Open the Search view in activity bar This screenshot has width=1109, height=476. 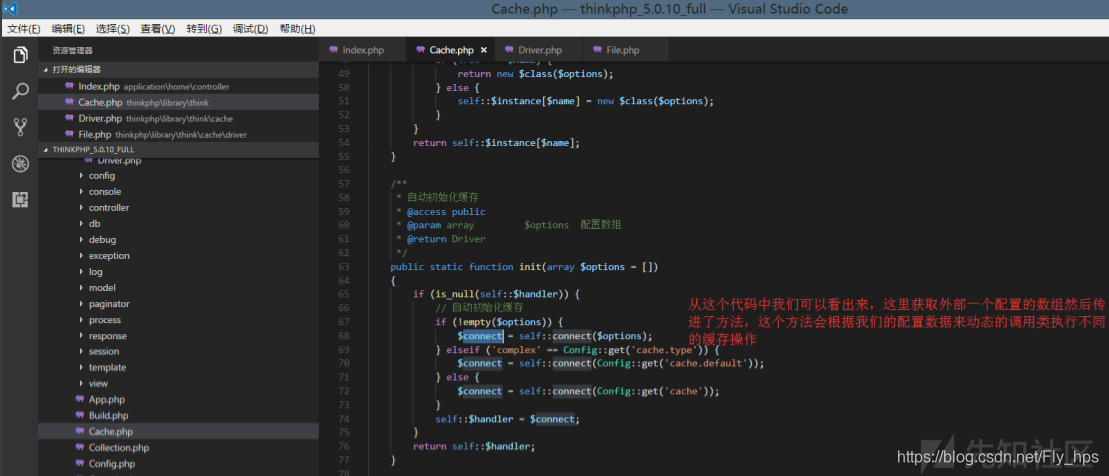pos(21,91)
